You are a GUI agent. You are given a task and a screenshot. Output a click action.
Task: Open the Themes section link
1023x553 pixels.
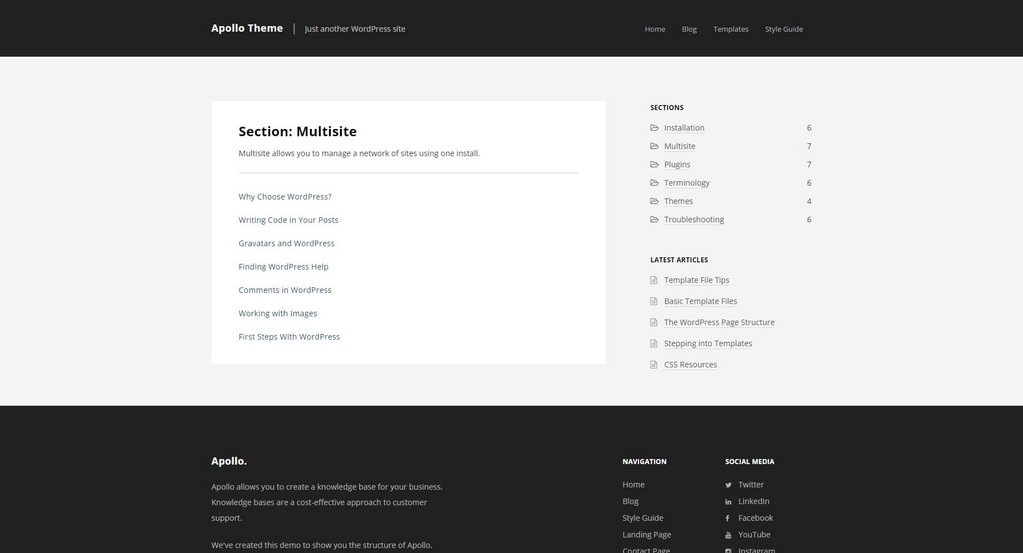pyautogui.click(x=679, y=201)
